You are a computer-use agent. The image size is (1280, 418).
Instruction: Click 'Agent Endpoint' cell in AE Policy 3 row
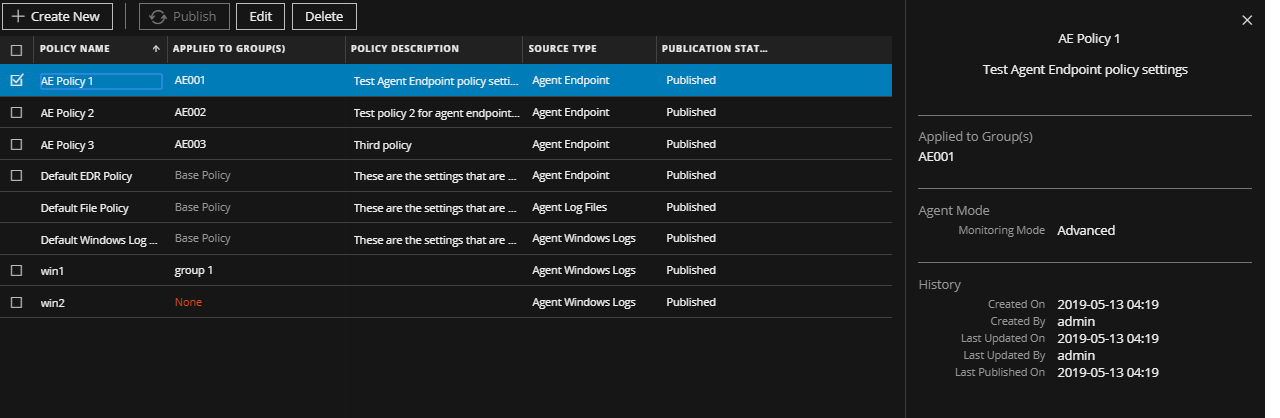pyautogui.click(x=571, y=144)
